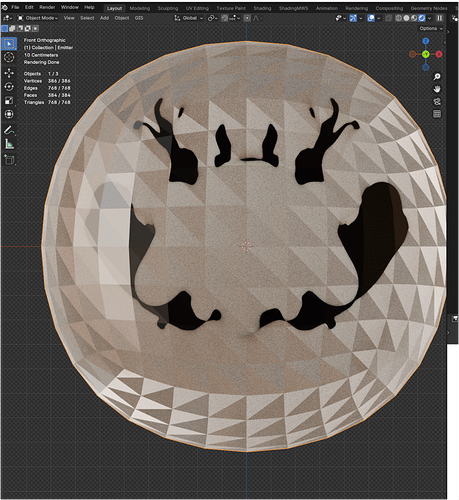Viewport: 459px width, 500px height.
Task: Select the Rotate tool
Action: tap(9, 87)
